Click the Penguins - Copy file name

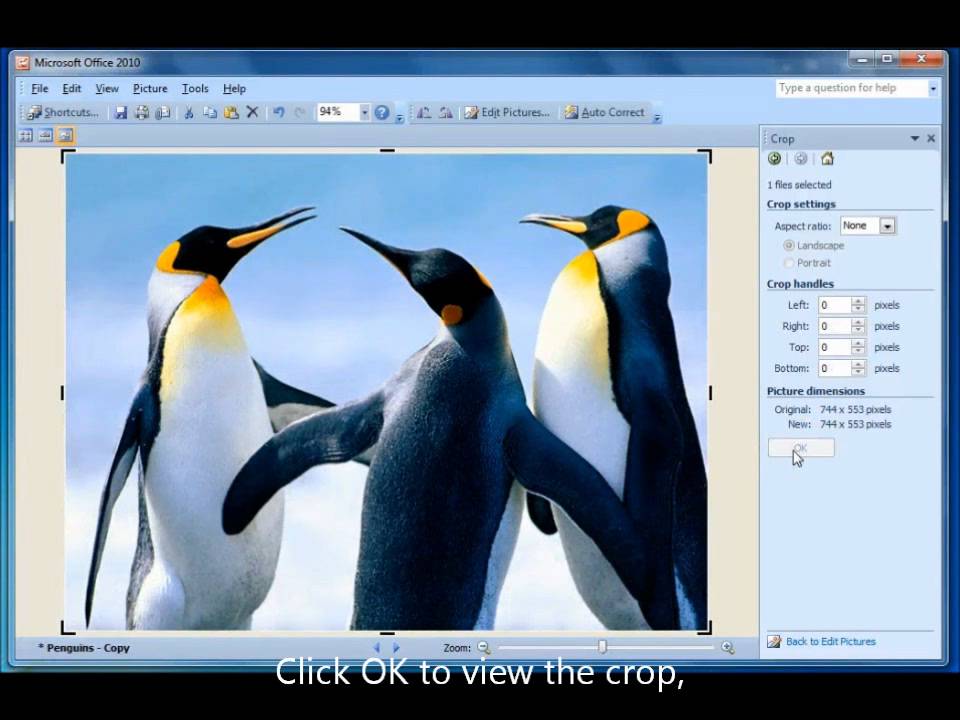tap(88, 648)
